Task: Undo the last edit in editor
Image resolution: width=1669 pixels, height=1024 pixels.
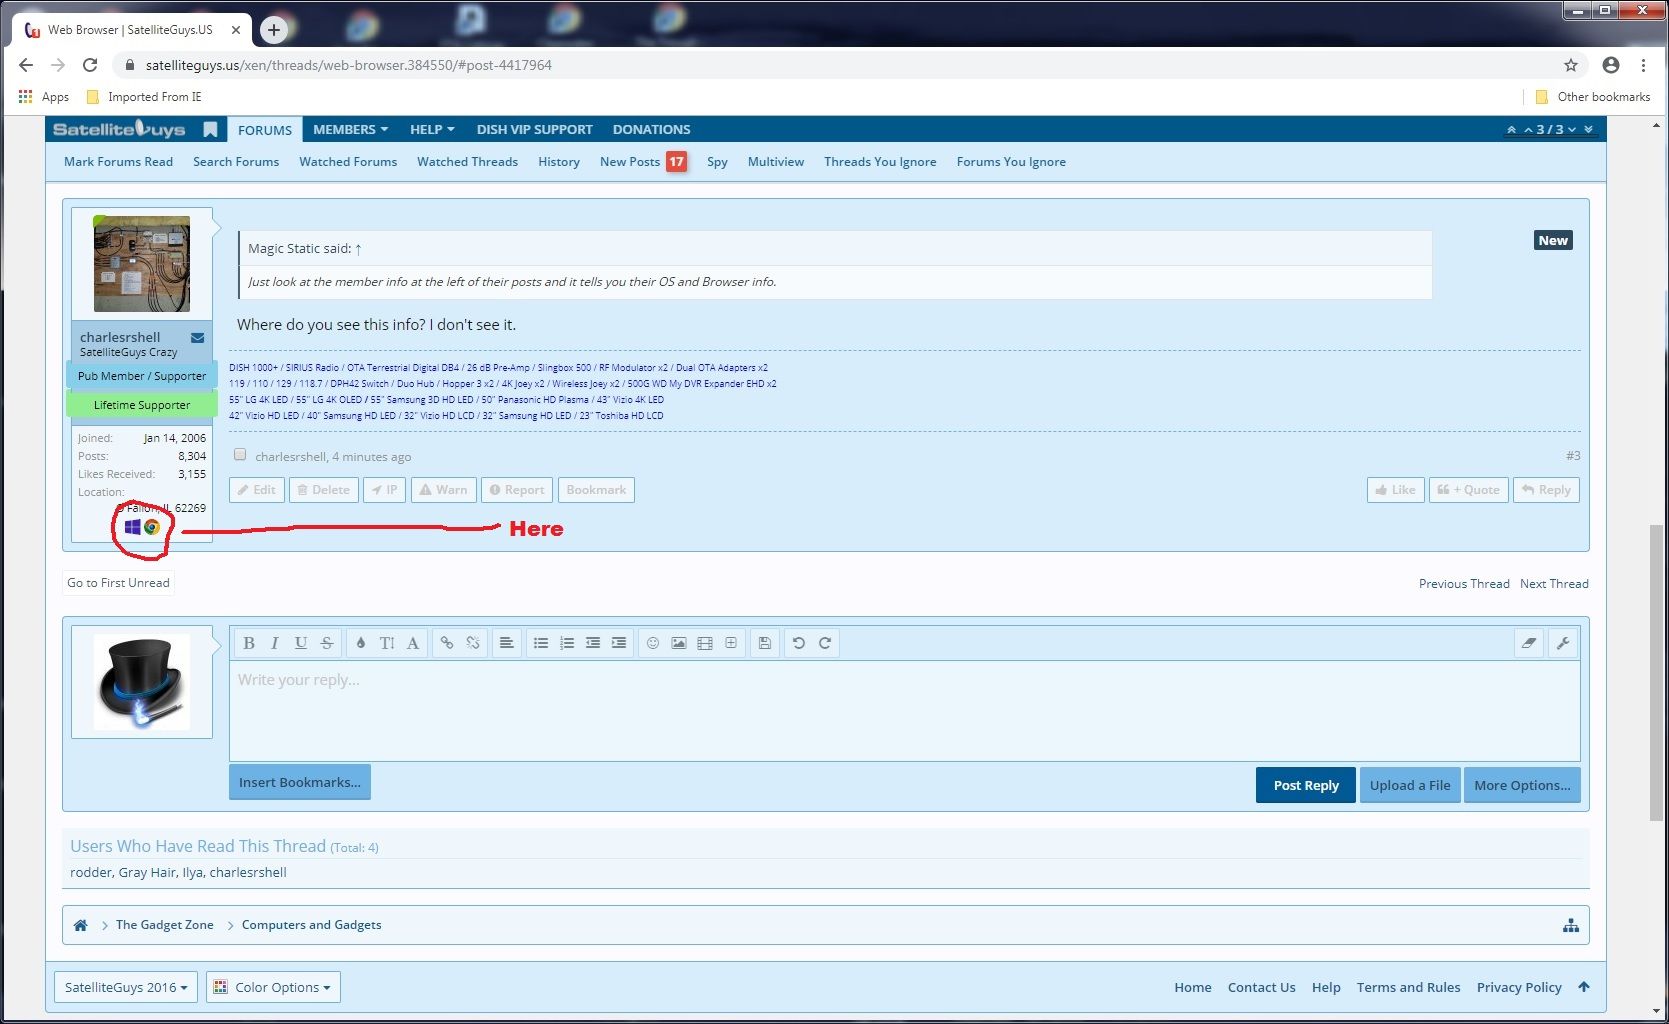Action: pyautogui.click(x=798, y=643)
